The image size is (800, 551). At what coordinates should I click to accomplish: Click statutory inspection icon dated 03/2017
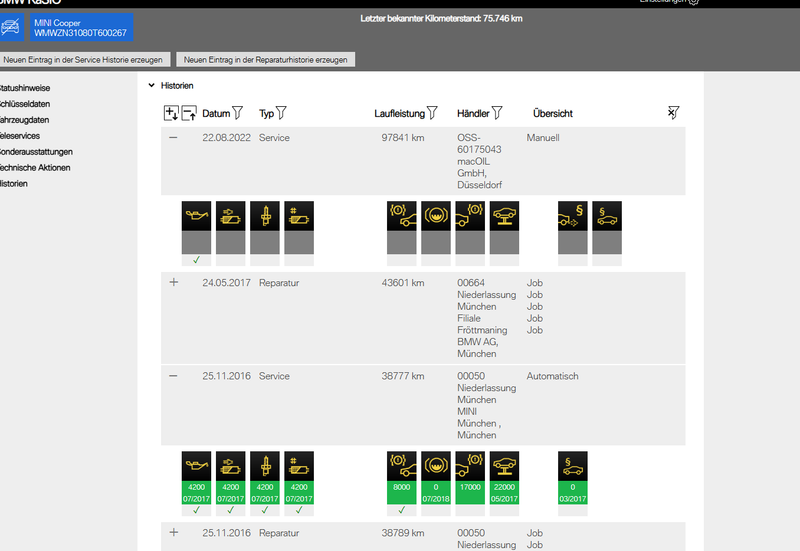pos(572,466)
